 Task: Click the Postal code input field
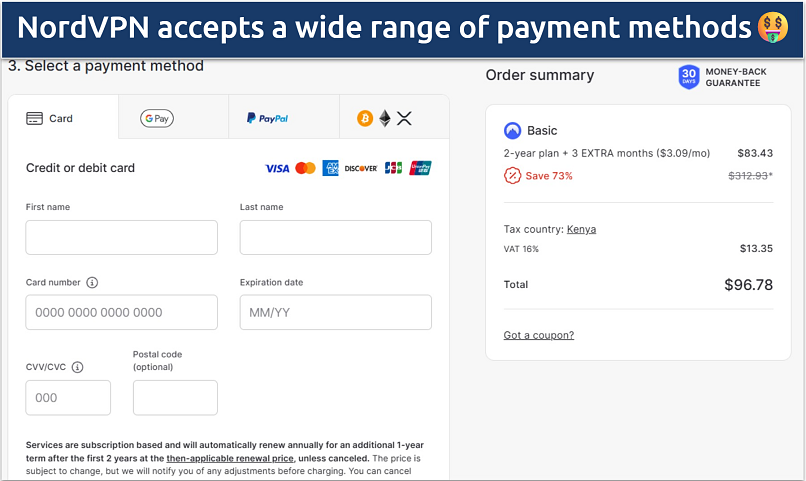coord(175,398)
